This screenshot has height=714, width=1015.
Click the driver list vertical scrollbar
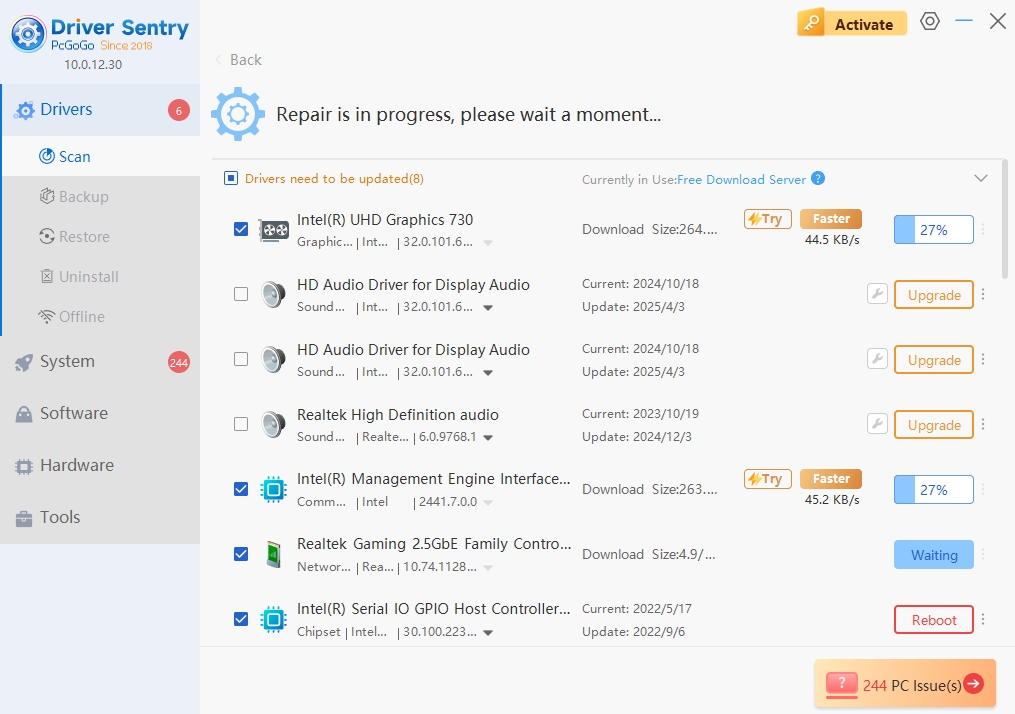pyautogui.click(x=1005, y=219)
